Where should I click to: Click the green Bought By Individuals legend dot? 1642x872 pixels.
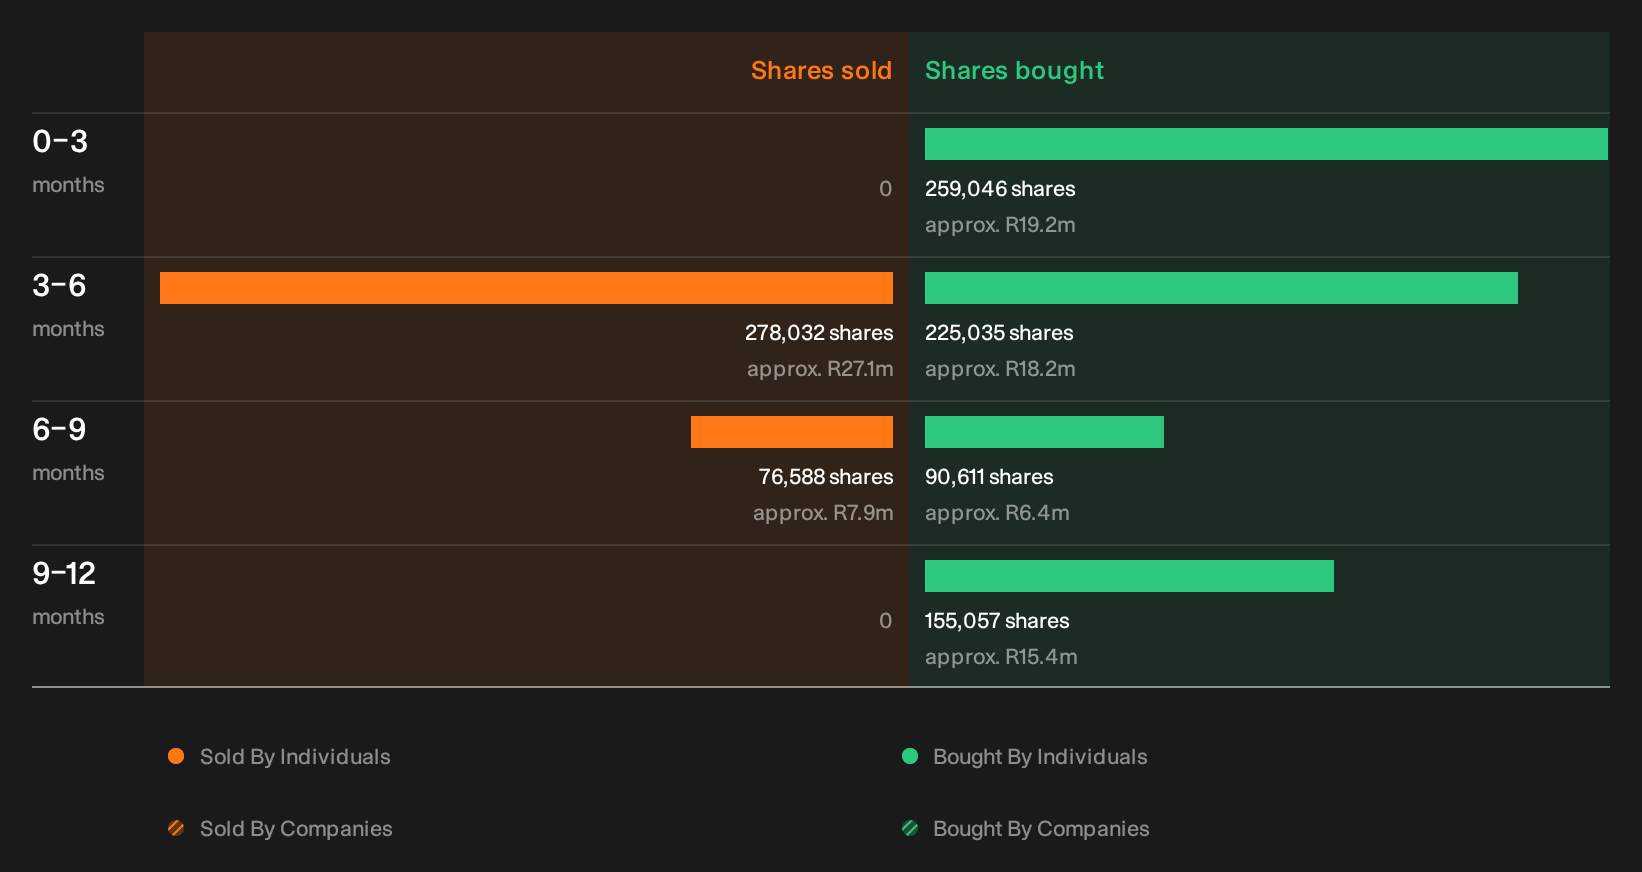(910, 756)
